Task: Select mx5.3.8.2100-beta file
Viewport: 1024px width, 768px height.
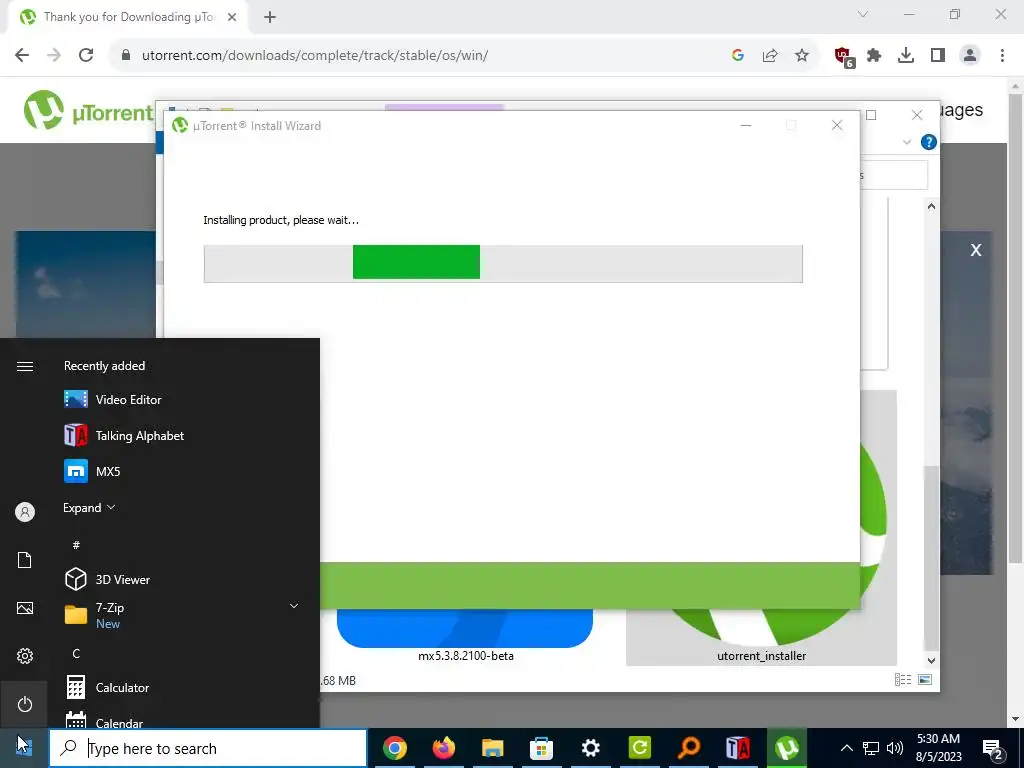Action: (x=466, y=656)
